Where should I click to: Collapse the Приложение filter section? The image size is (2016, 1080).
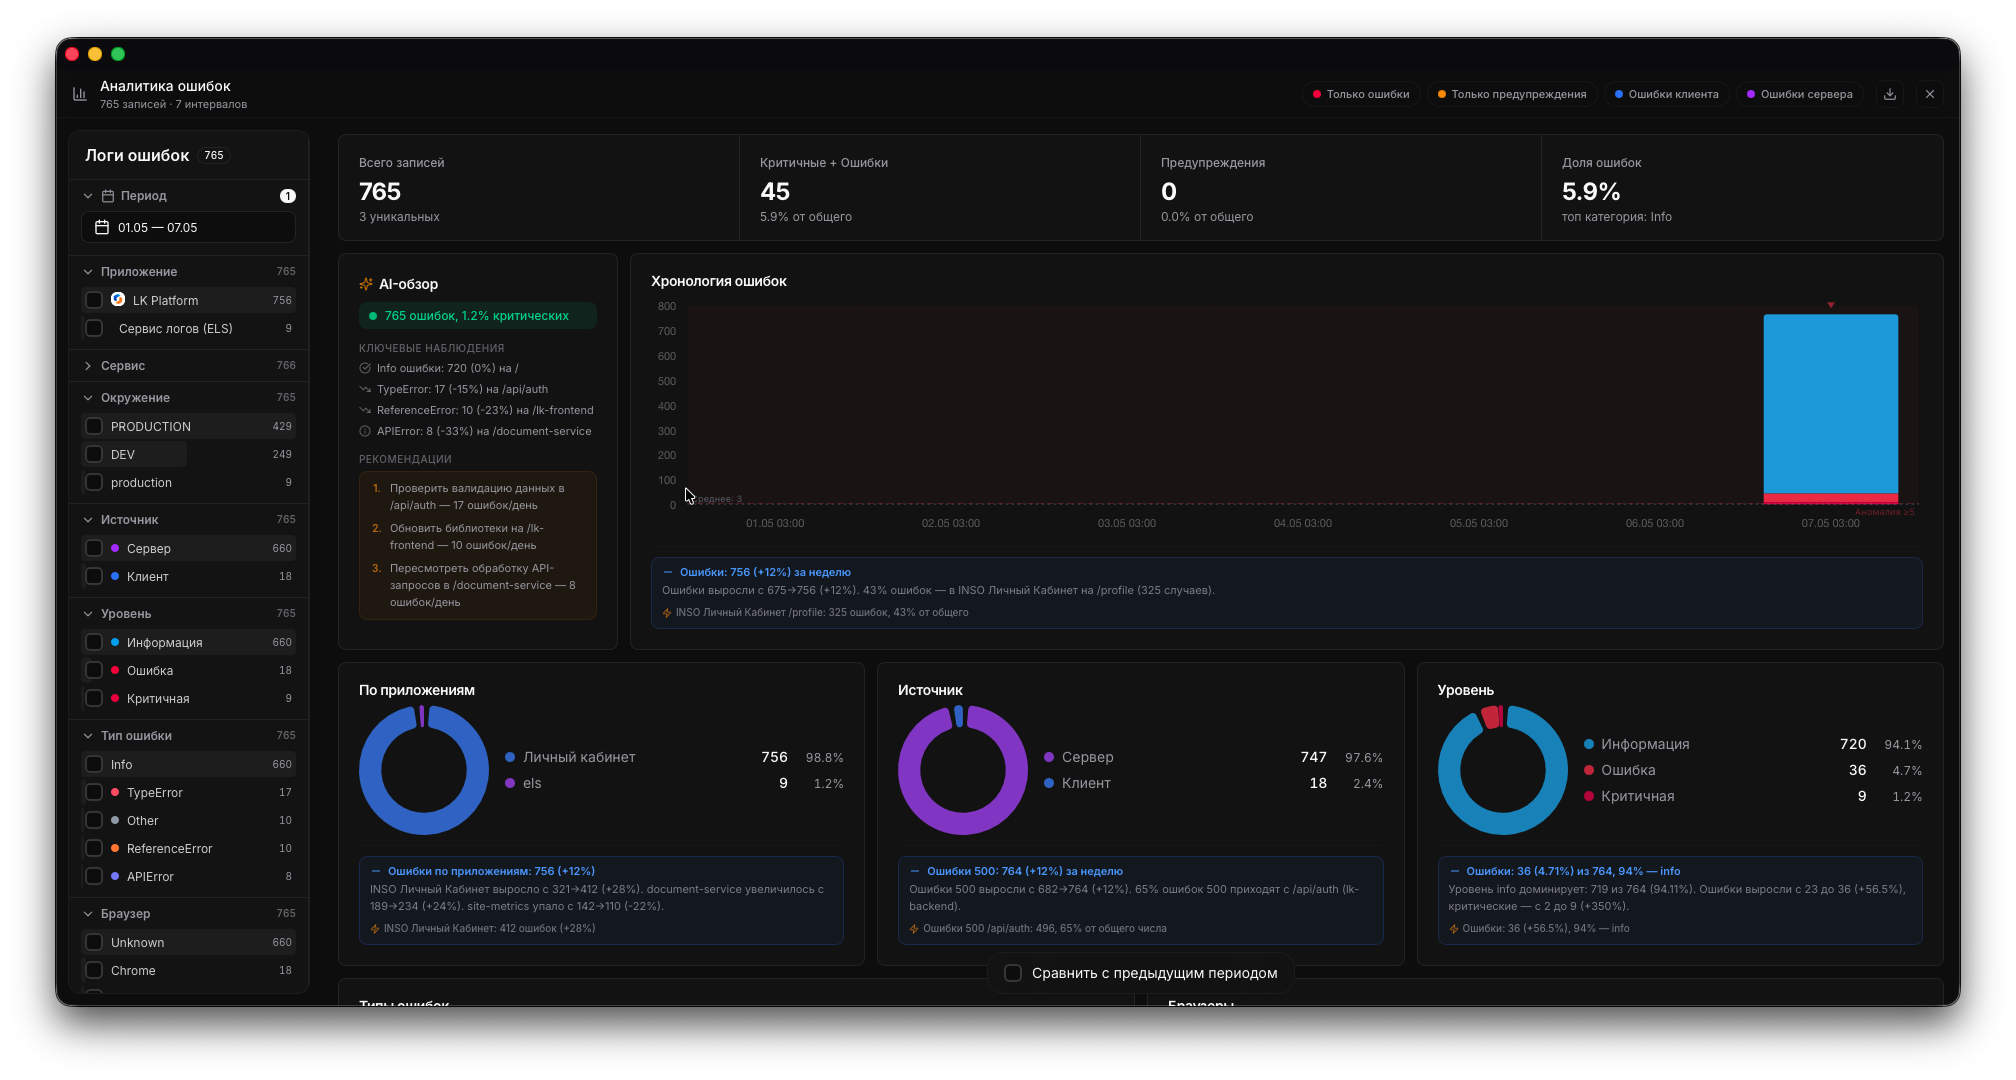point(88,272)
